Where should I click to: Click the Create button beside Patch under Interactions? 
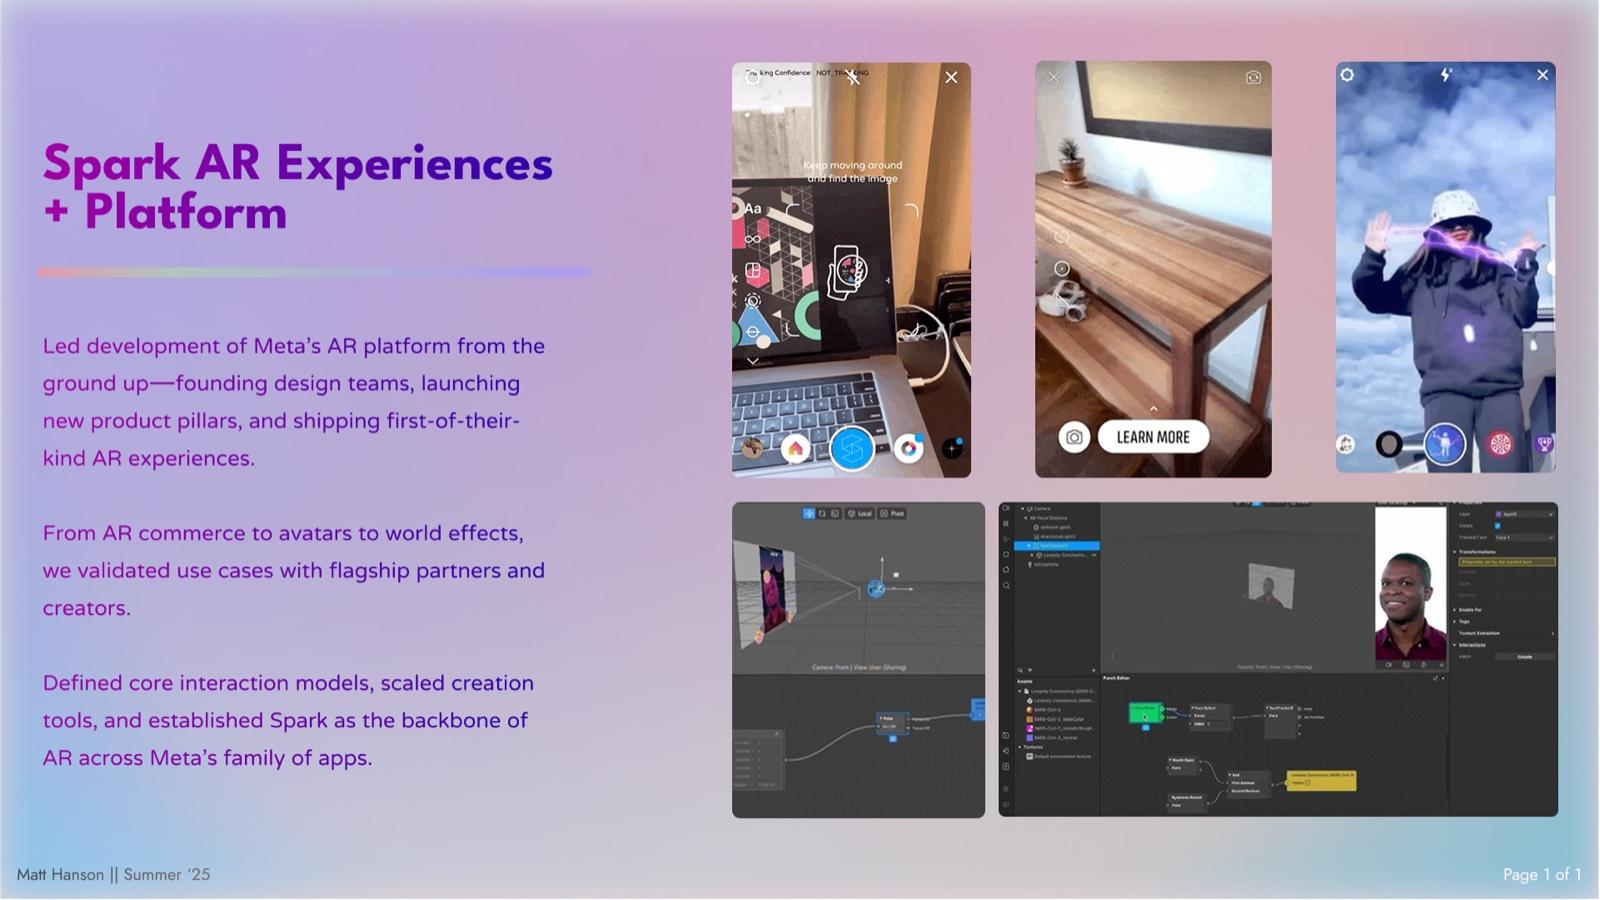(1525, 657)
